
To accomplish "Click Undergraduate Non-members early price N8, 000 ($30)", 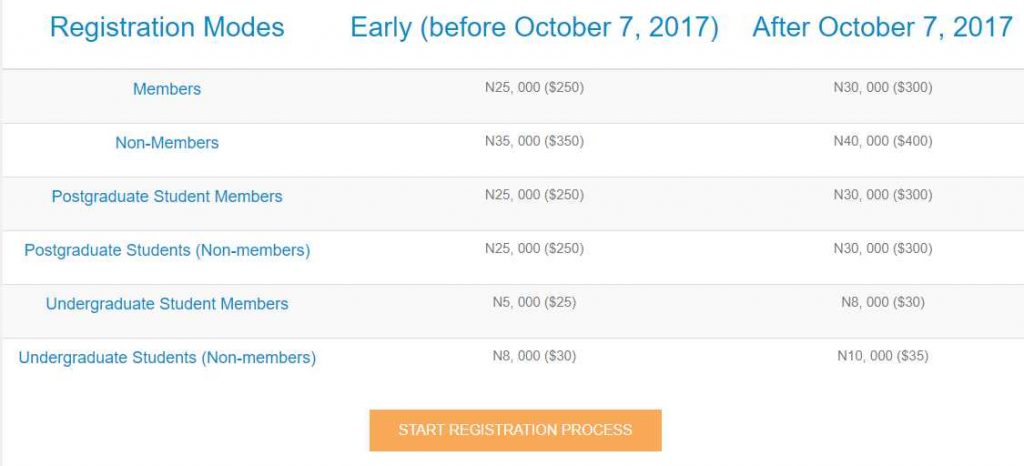I will tap(534, 355).
